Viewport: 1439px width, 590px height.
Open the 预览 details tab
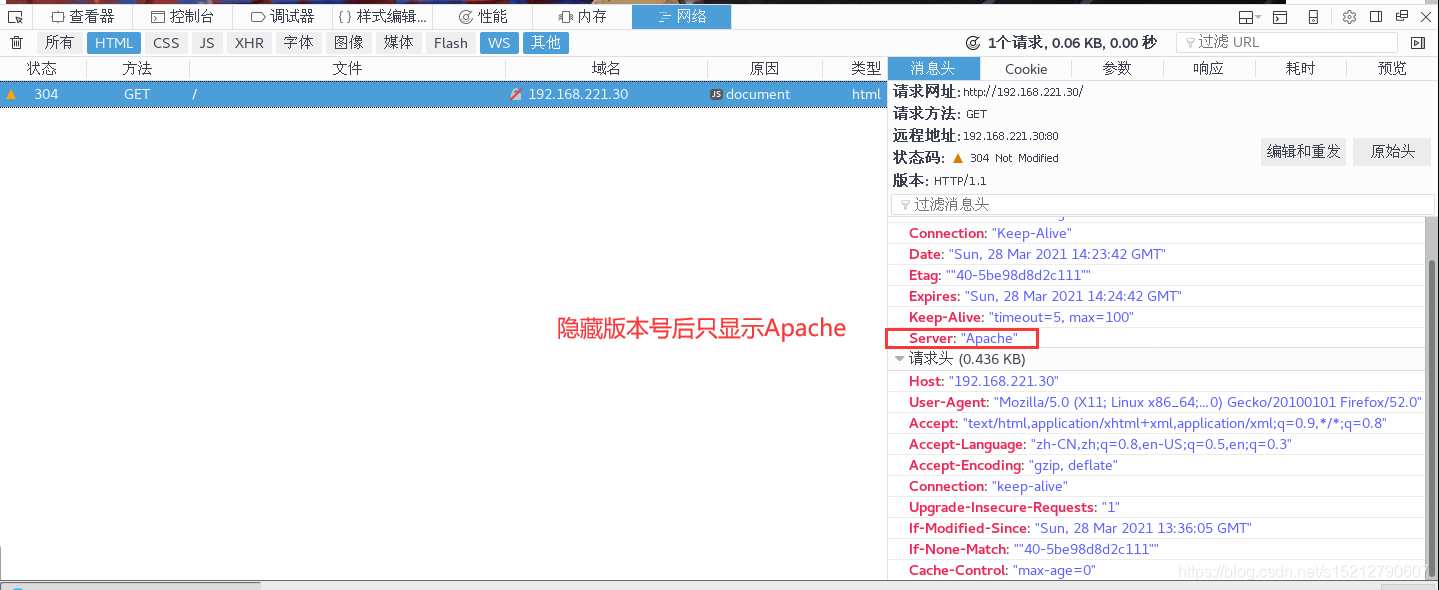1392,68
